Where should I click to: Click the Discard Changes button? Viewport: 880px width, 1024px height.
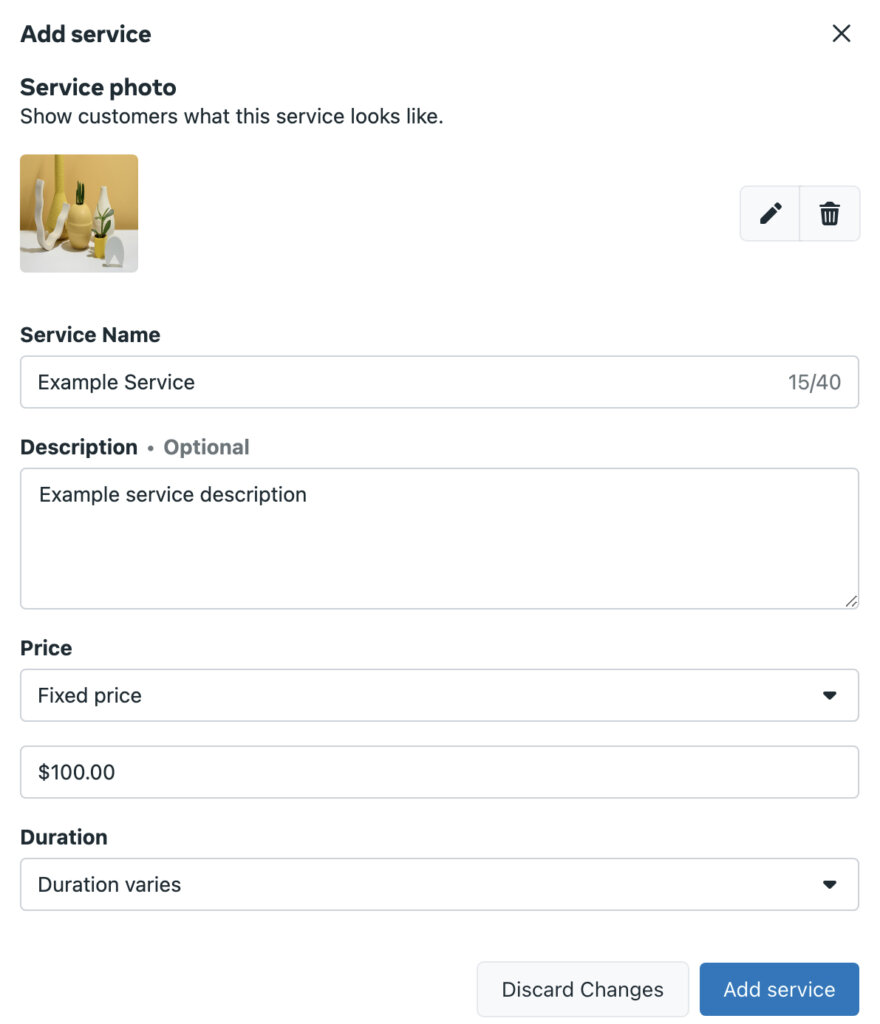(583, 989)
